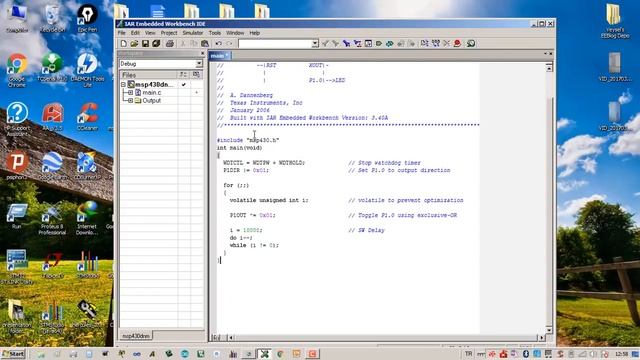Open Find dialog from toolbar
This screenshot has height=360, width=640.
346,43
